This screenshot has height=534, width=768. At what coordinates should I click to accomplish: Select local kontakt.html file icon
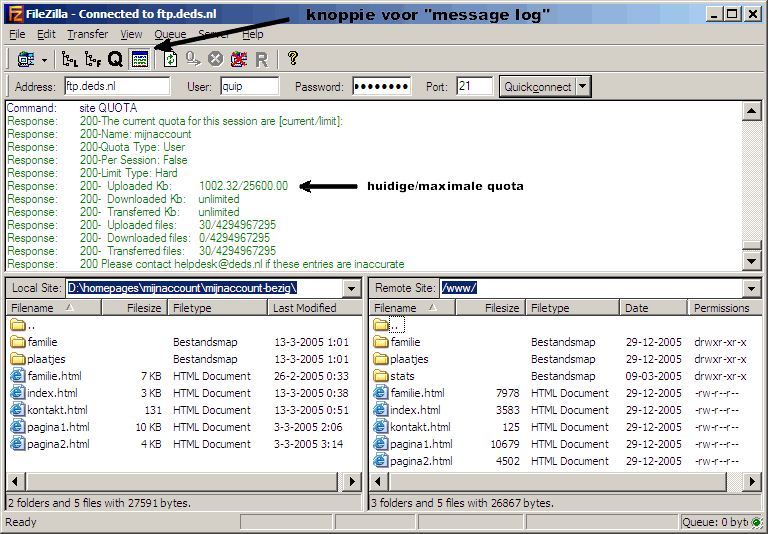(18, 410)
